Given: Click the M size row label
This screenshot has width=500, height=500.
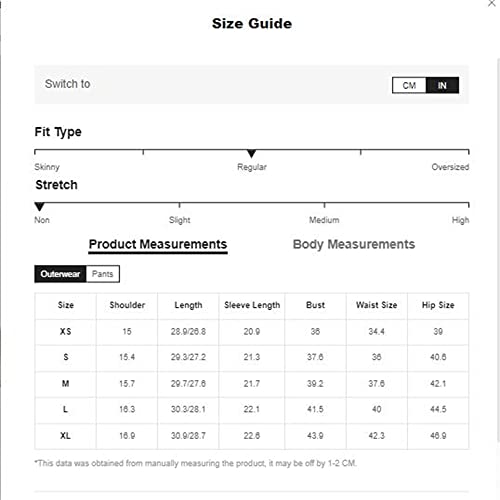Looking at the screenshot, I should (x=65, y=384).
